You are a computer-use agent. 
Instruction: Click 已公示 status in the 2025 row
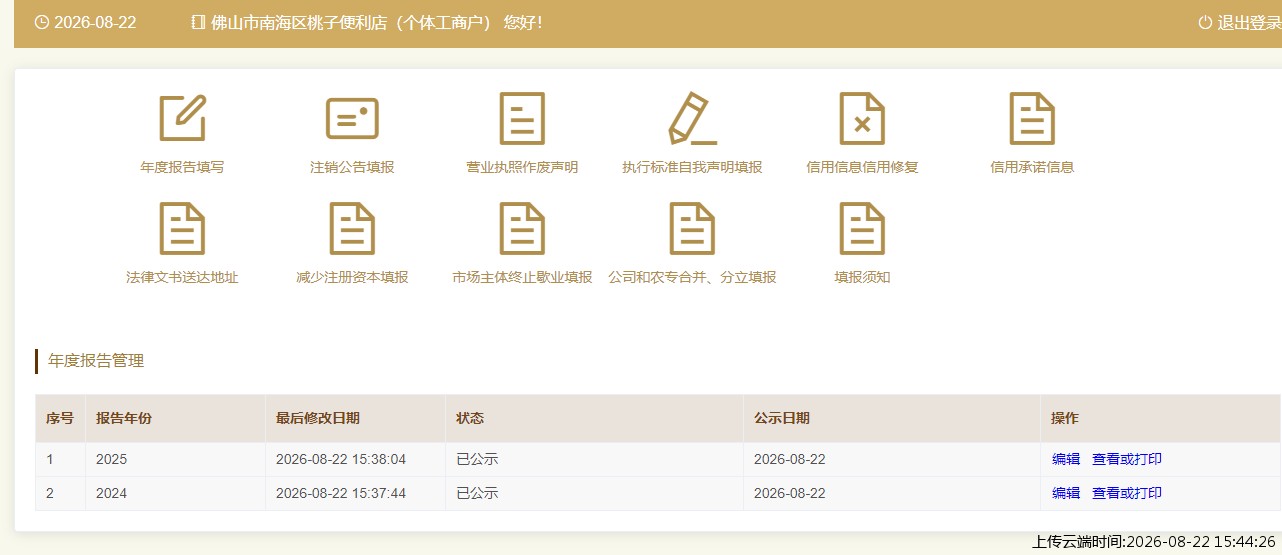coord(477,460)
